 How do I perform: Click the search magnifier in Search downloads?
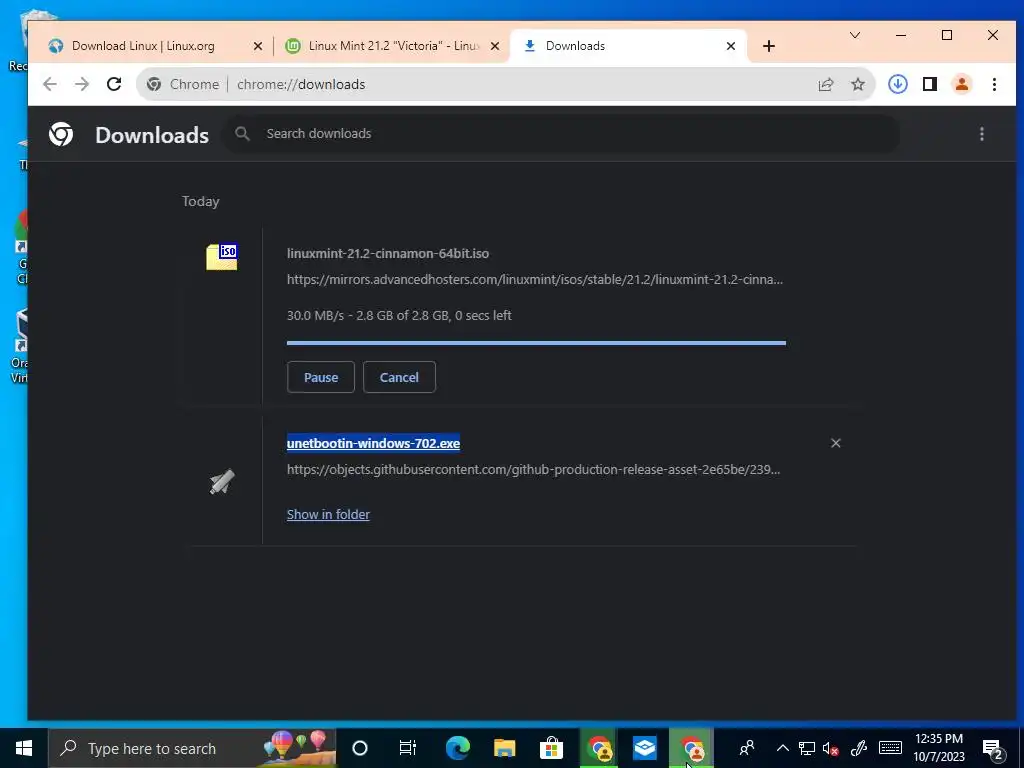(x=242, y=134)
